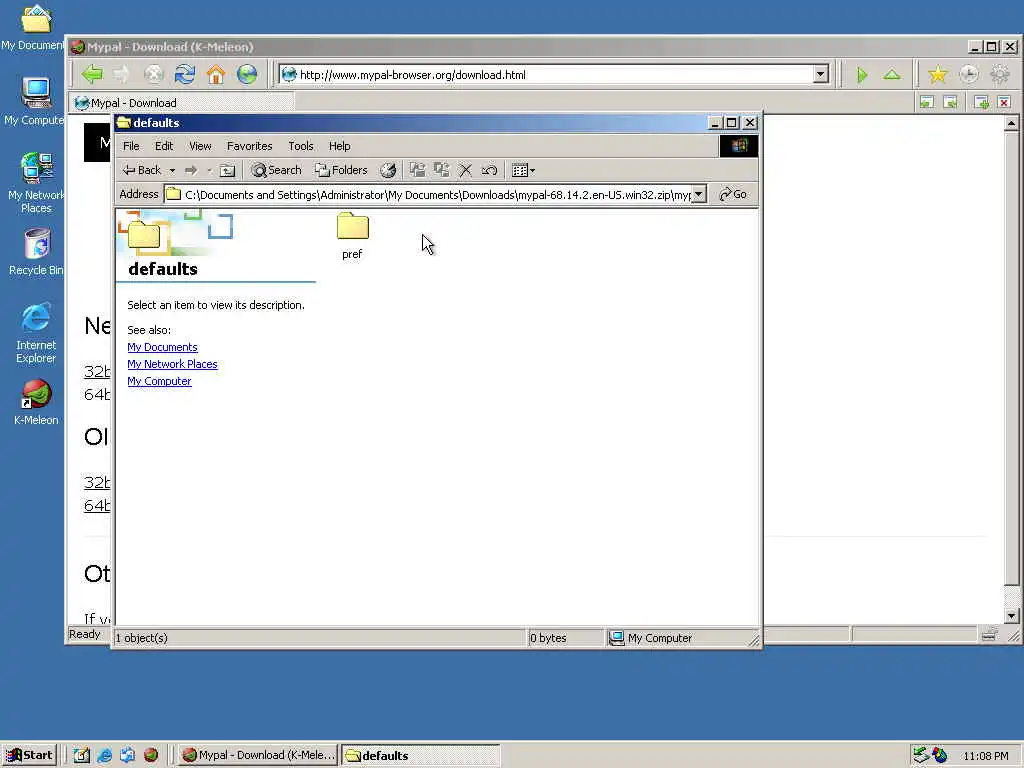Open the My Documents desktop icon
The height and width of the screenshot is (768, 1024).
click(x=35, y=27)
